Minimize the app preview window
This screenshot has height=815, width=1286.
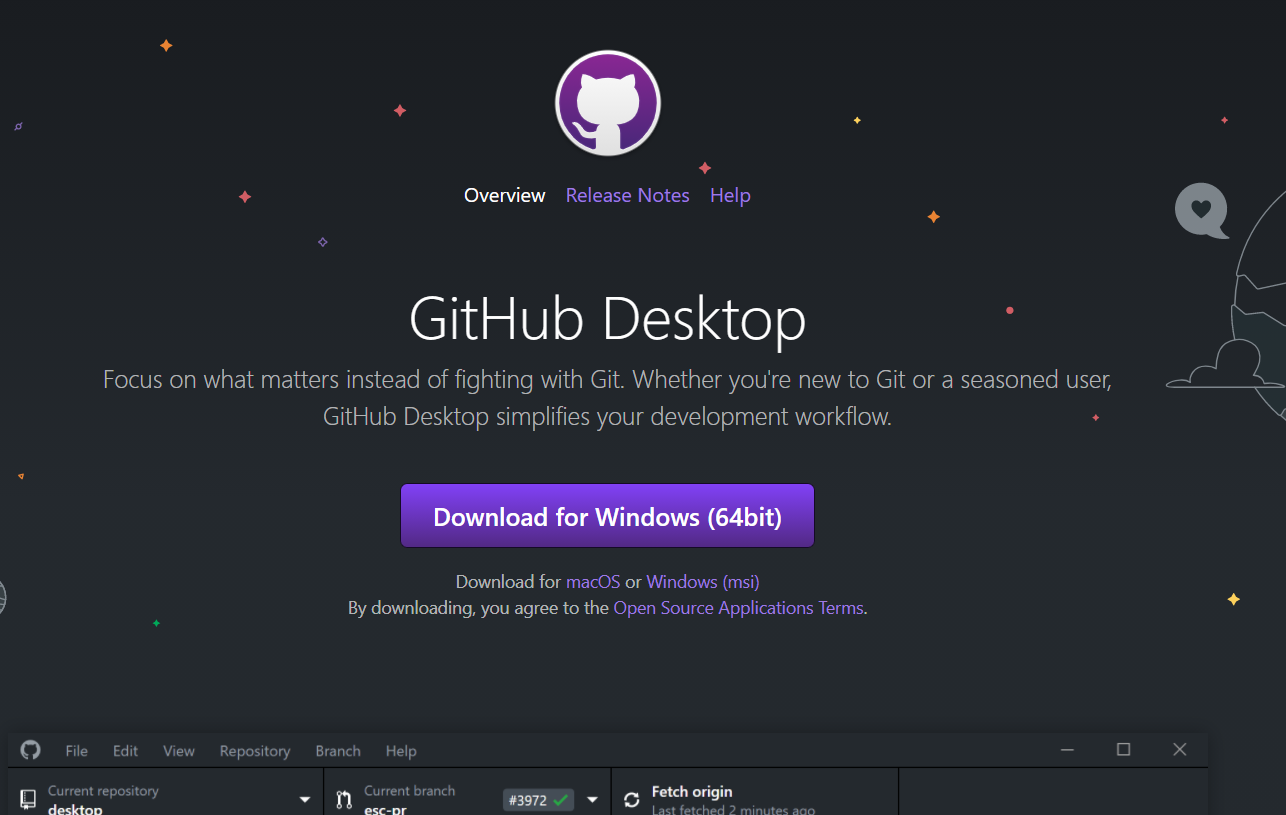pyautogui.click(x=1068, y=750)
